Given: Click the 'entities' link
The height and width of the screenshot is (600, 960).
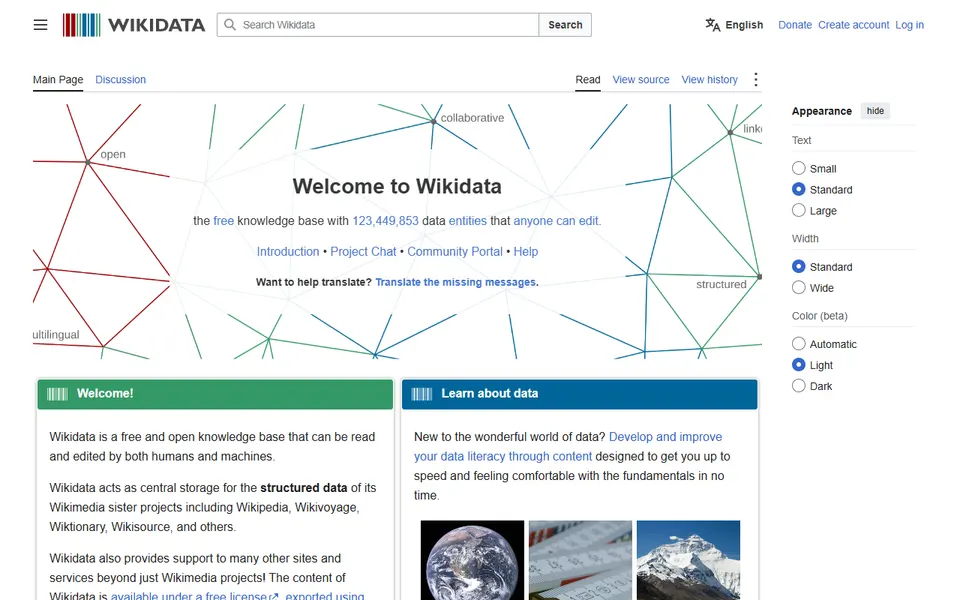Looking at the screenshot, I should coord(468,221).
